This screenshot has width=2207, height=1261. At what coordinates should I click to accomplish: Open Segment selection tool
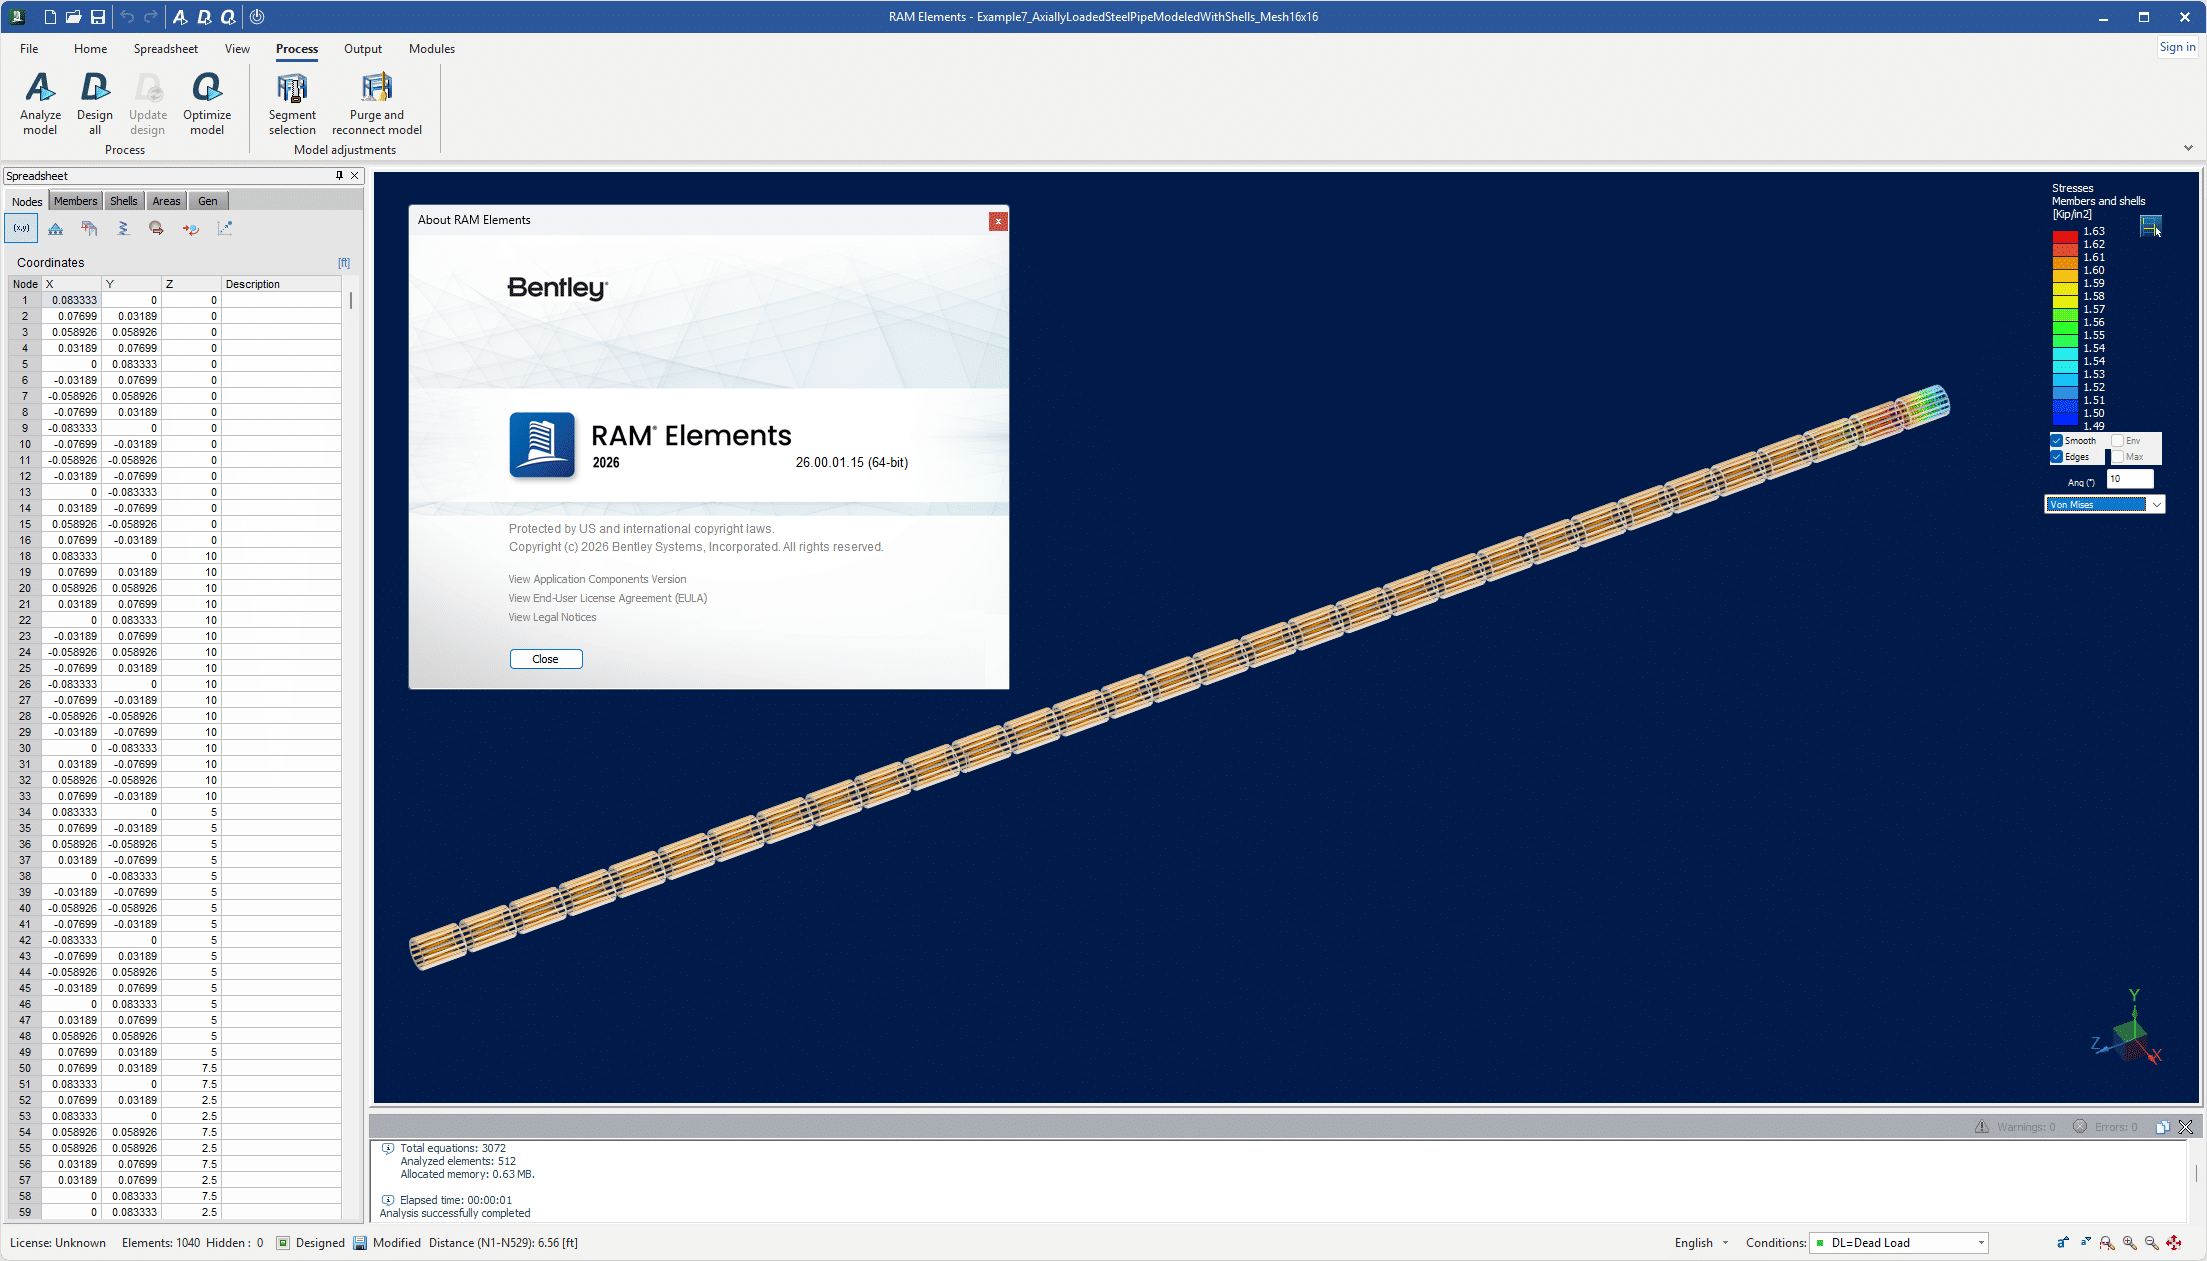click(x=292, y=103)
